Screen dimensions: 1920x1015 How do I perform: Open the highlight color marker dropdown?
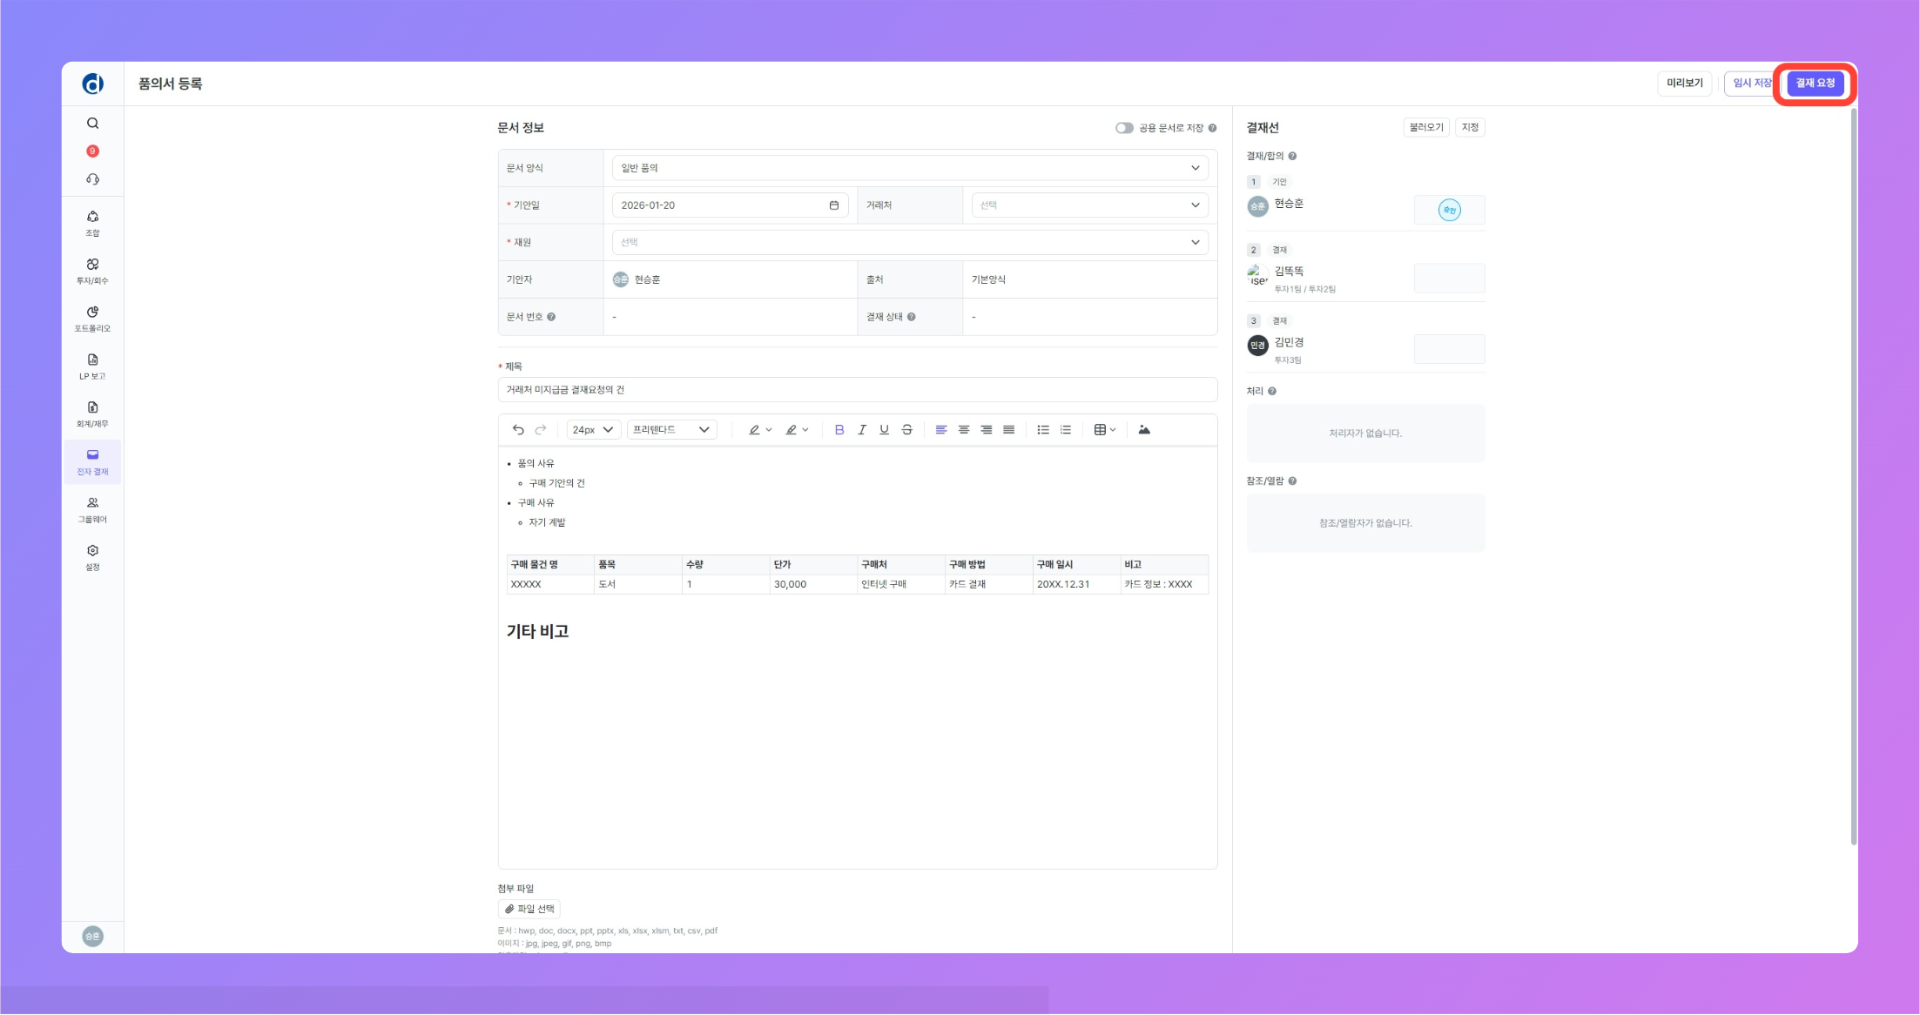pos(797,430)
